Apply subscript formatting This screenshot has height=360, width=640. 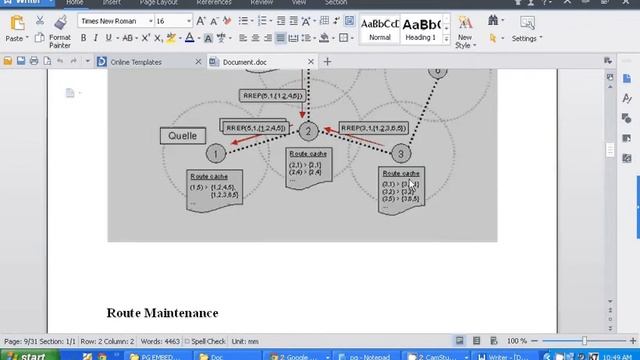(158, 38)
